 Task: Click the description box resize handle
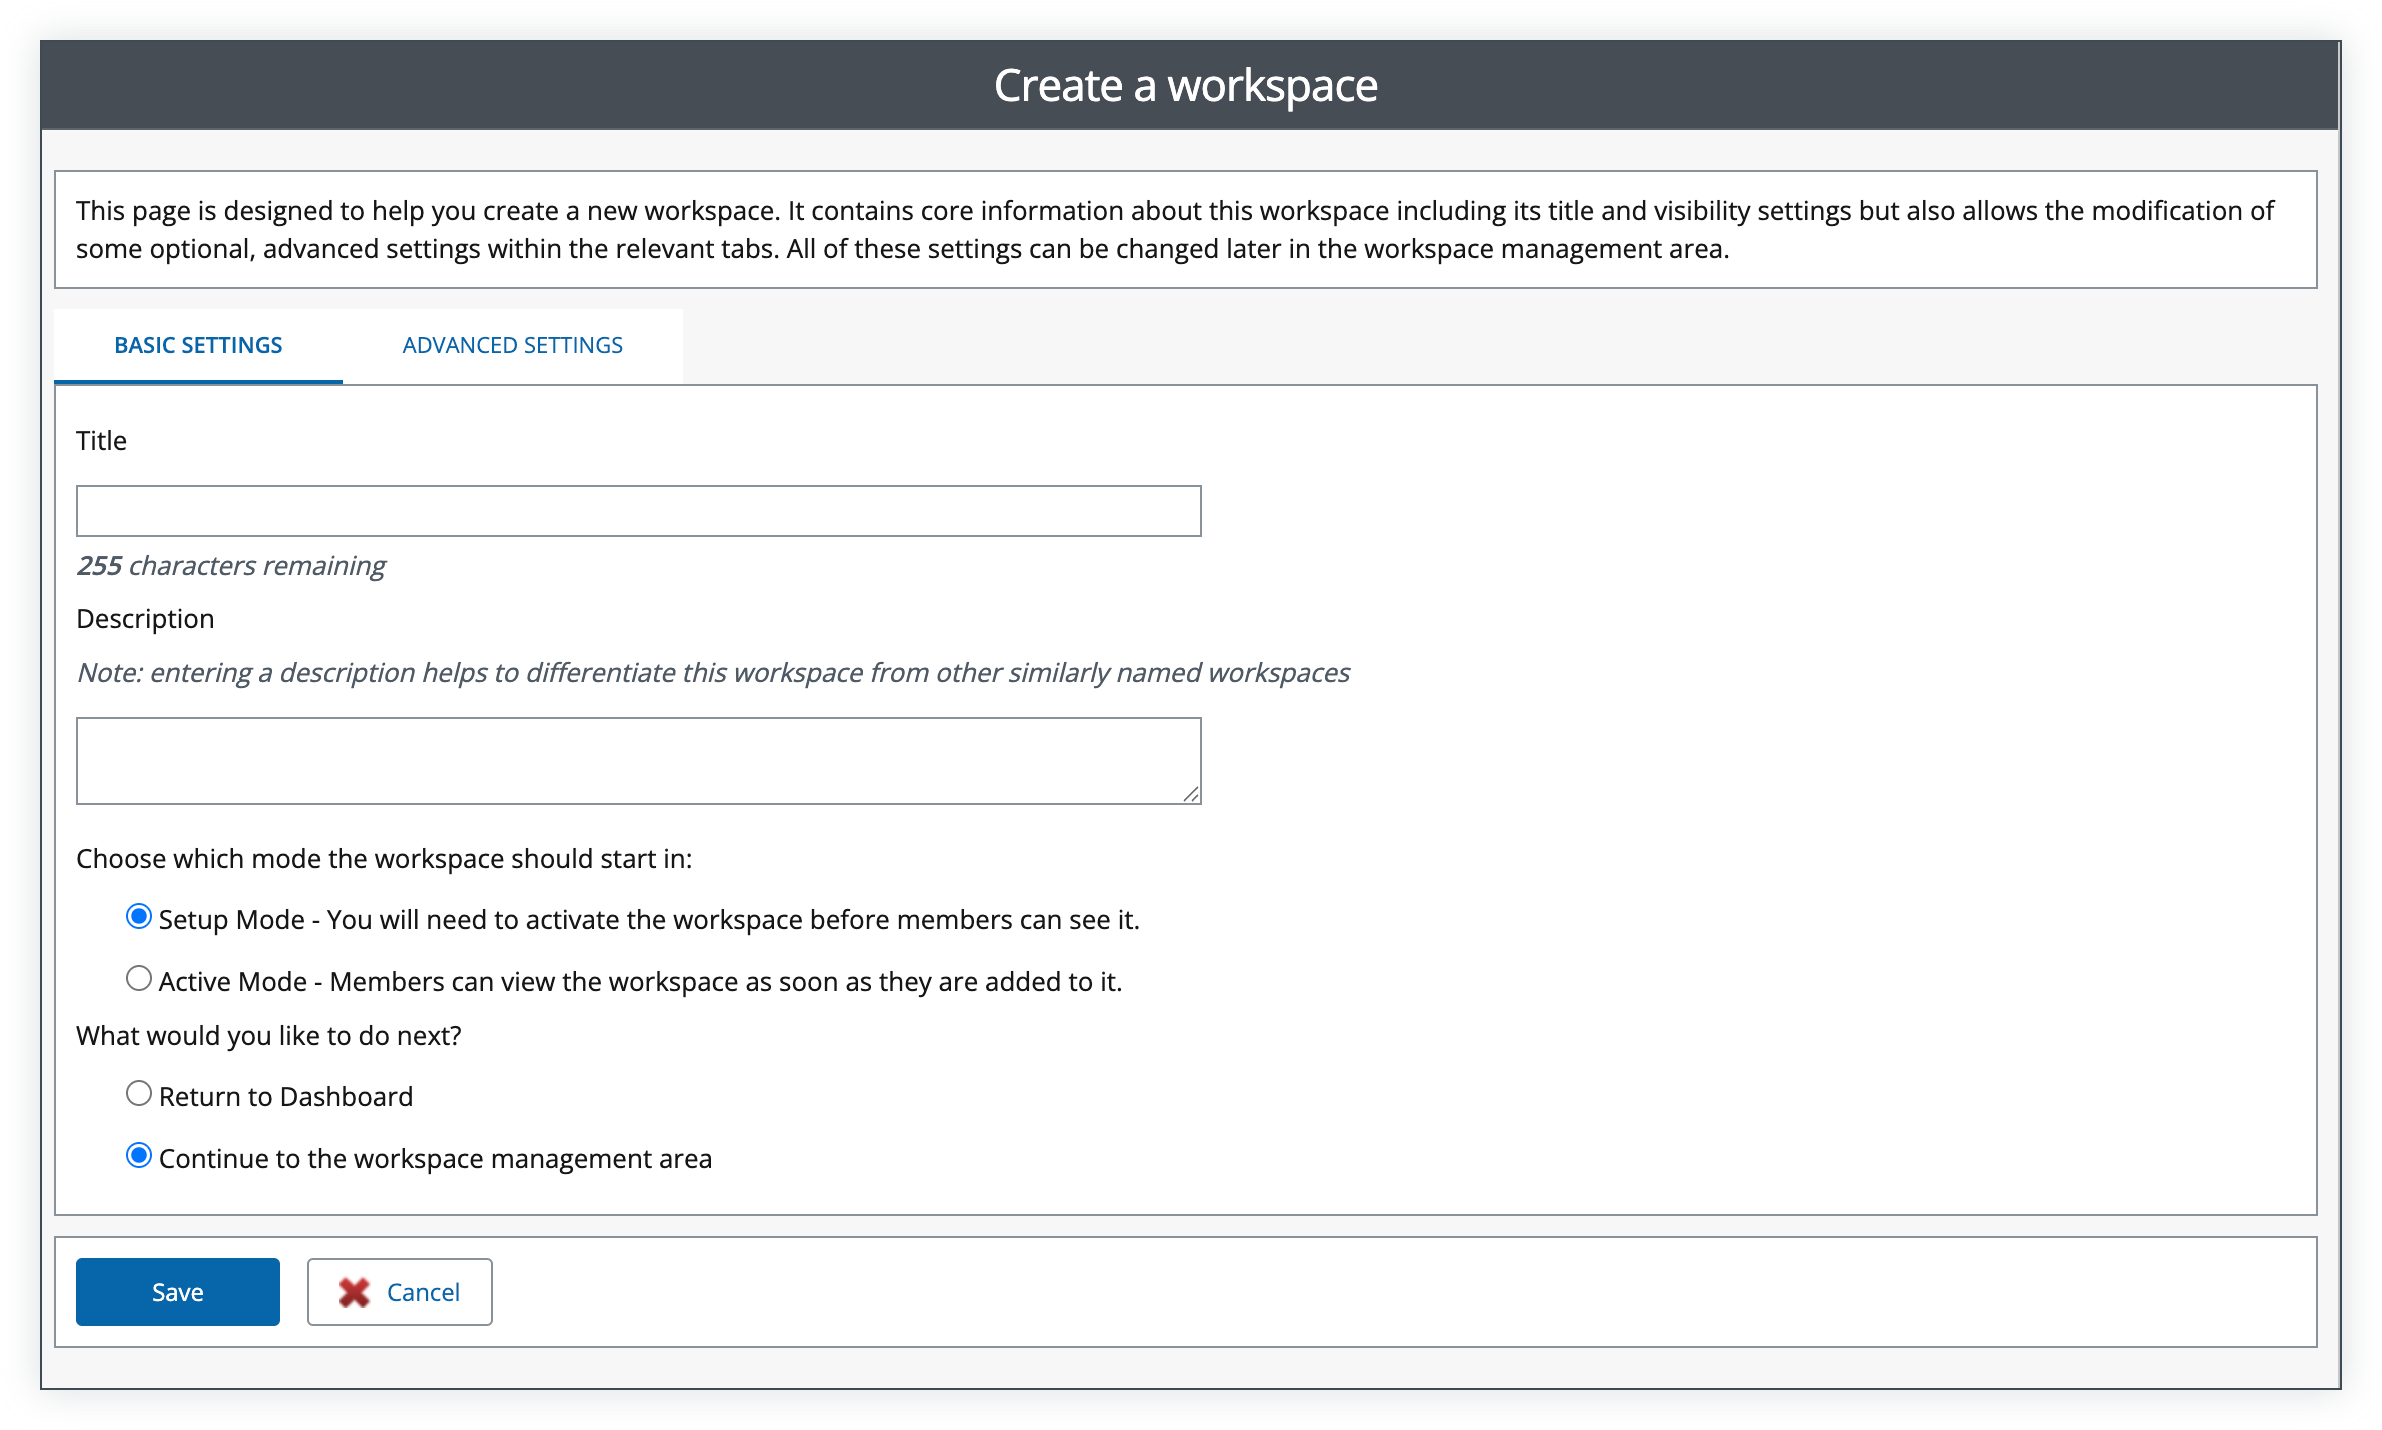(x=1190, y=794)
